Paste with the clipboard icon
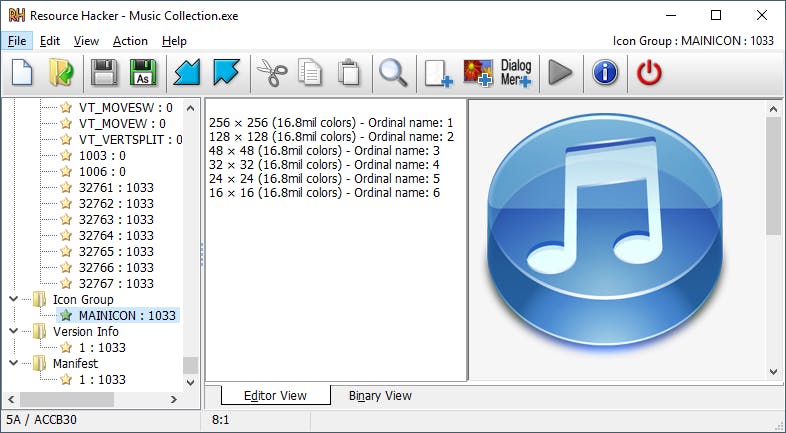This screenshot has width=786, height=433. [x=349, y=73]
